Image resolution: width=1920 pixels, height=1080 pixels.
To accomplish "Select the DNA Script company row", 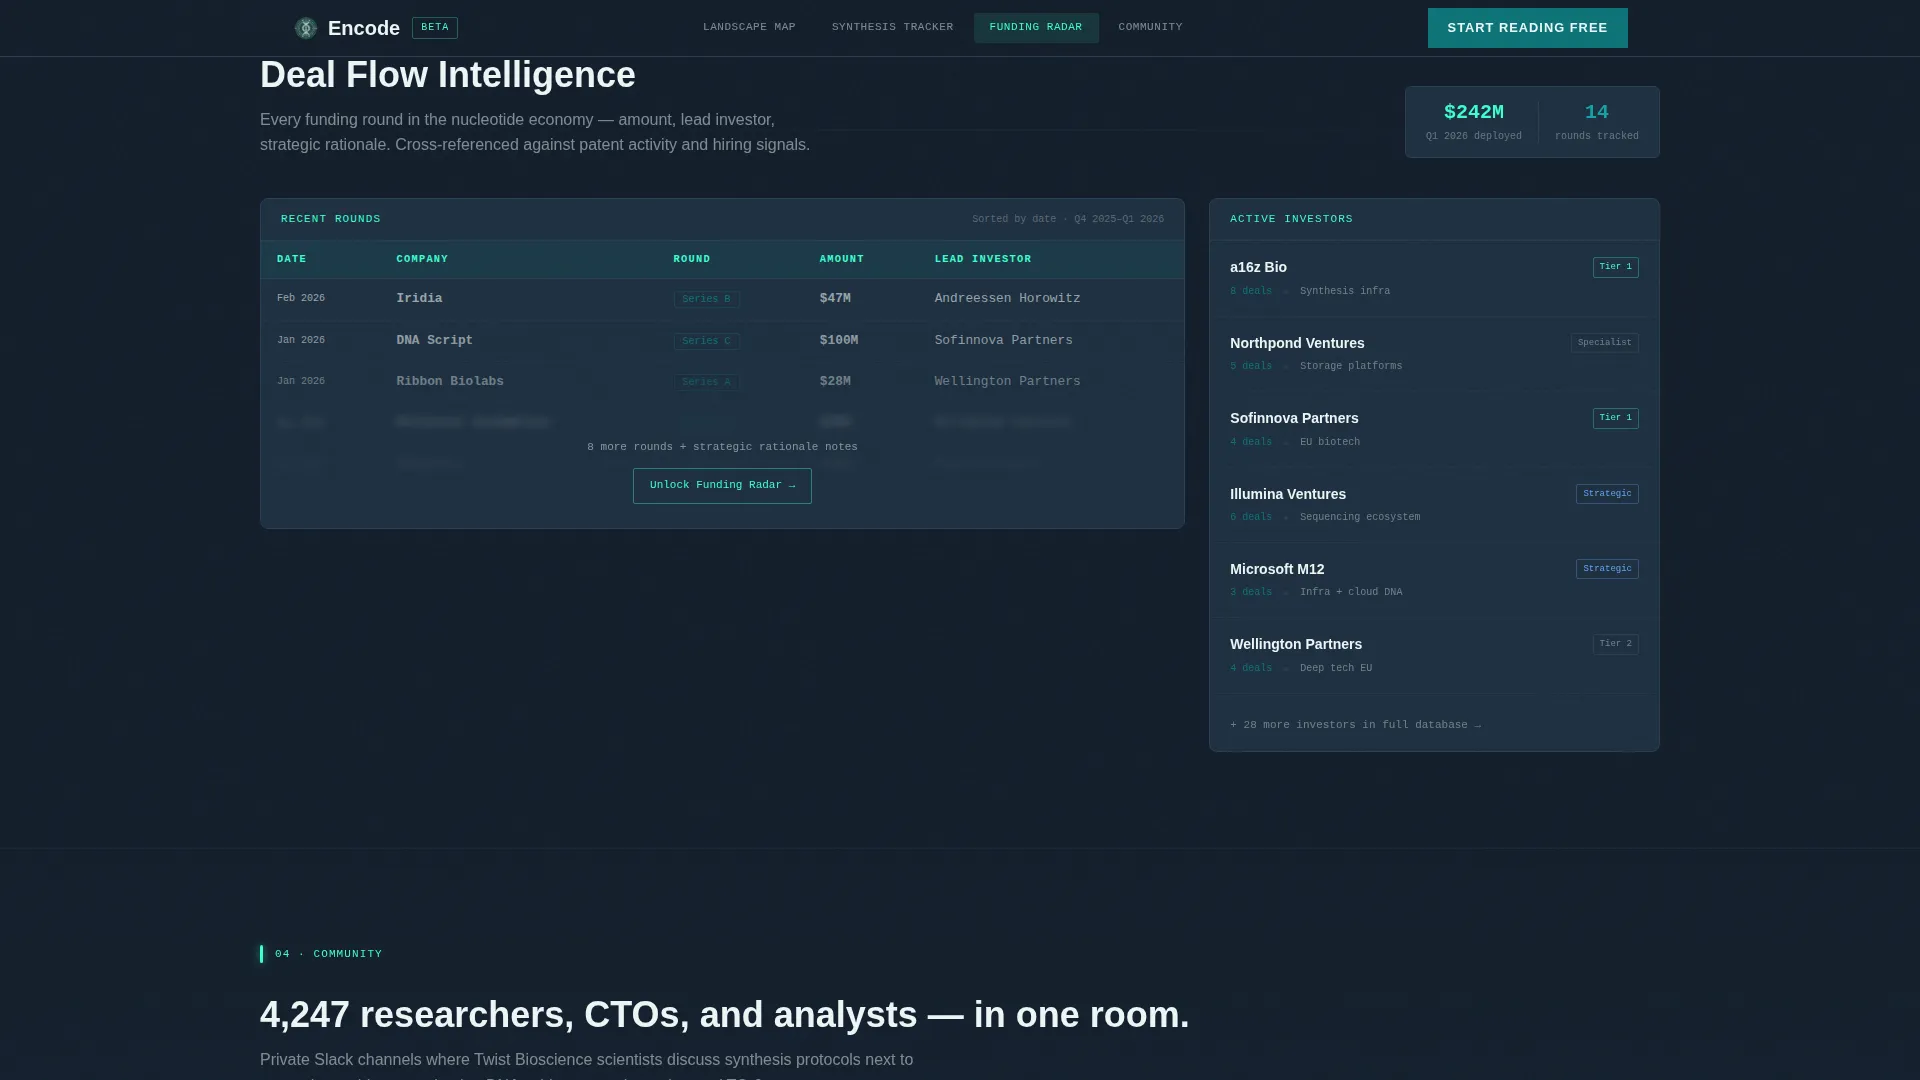I will click(x=722, y=341).
